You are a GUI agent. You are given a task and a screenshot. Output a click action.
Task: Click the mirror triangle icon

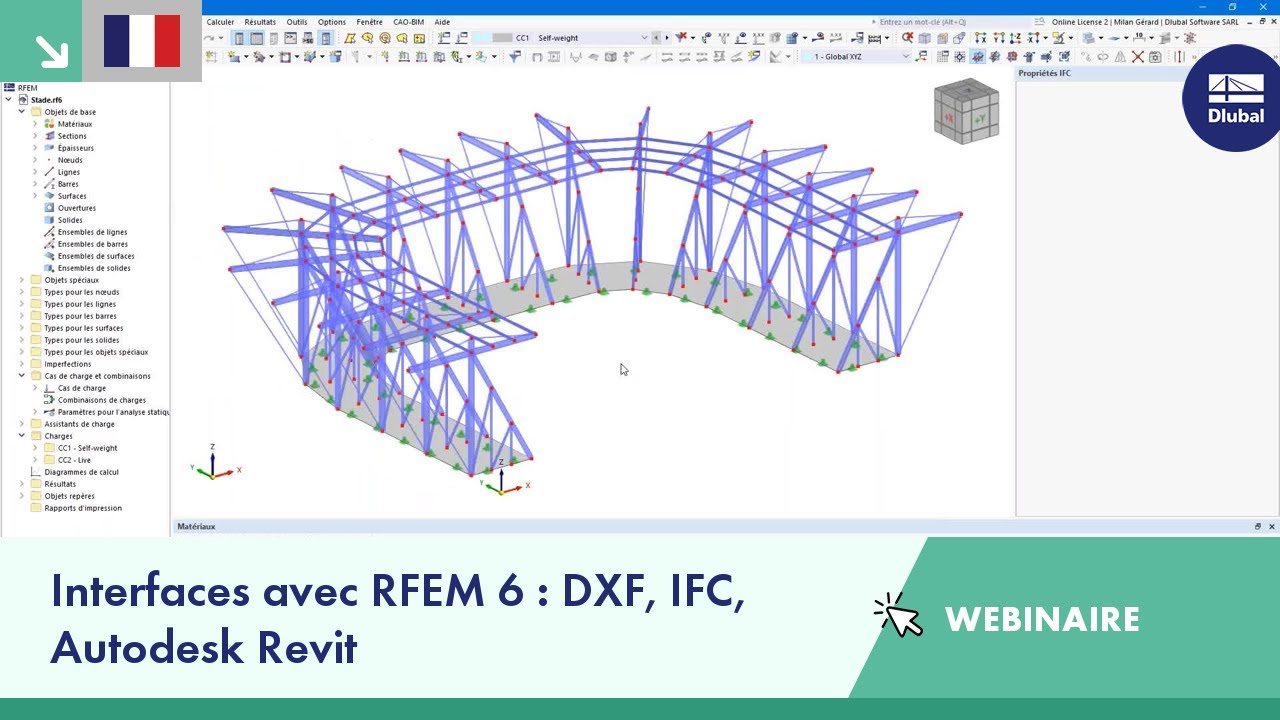point(1120,56)
